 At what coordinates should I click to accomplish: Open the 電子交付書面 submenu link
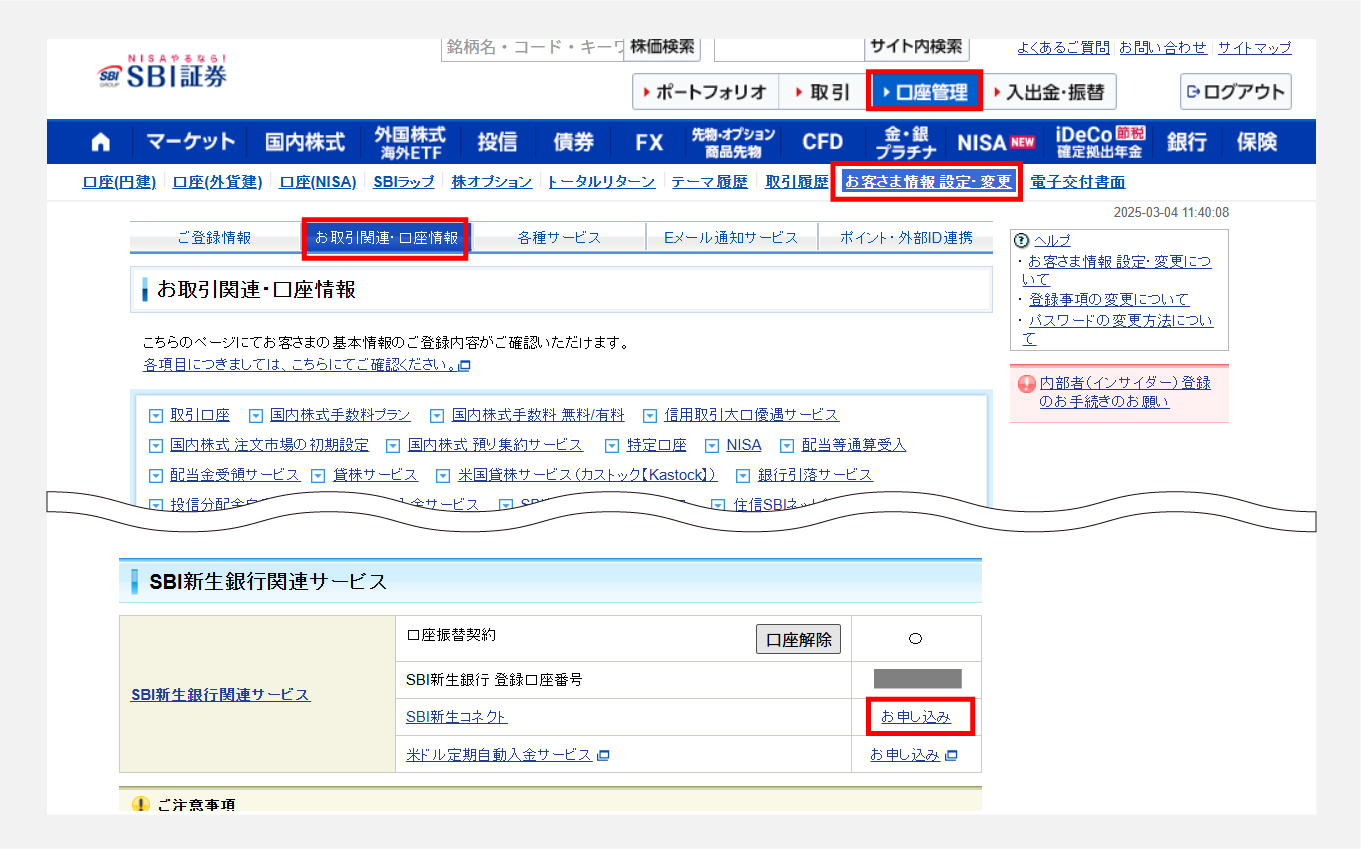1078,182
